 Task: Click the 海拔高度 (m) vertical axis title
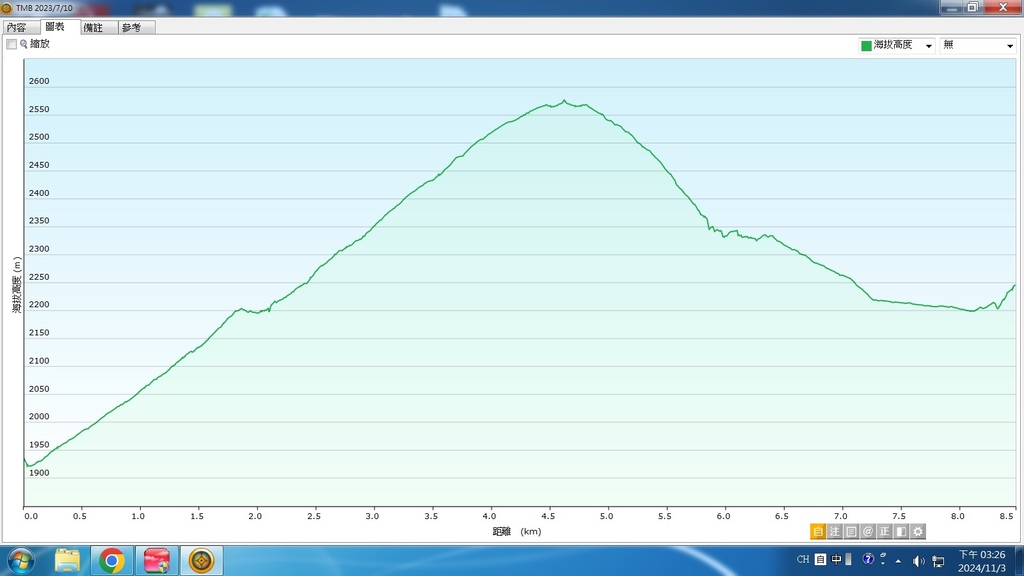[17, 285]
